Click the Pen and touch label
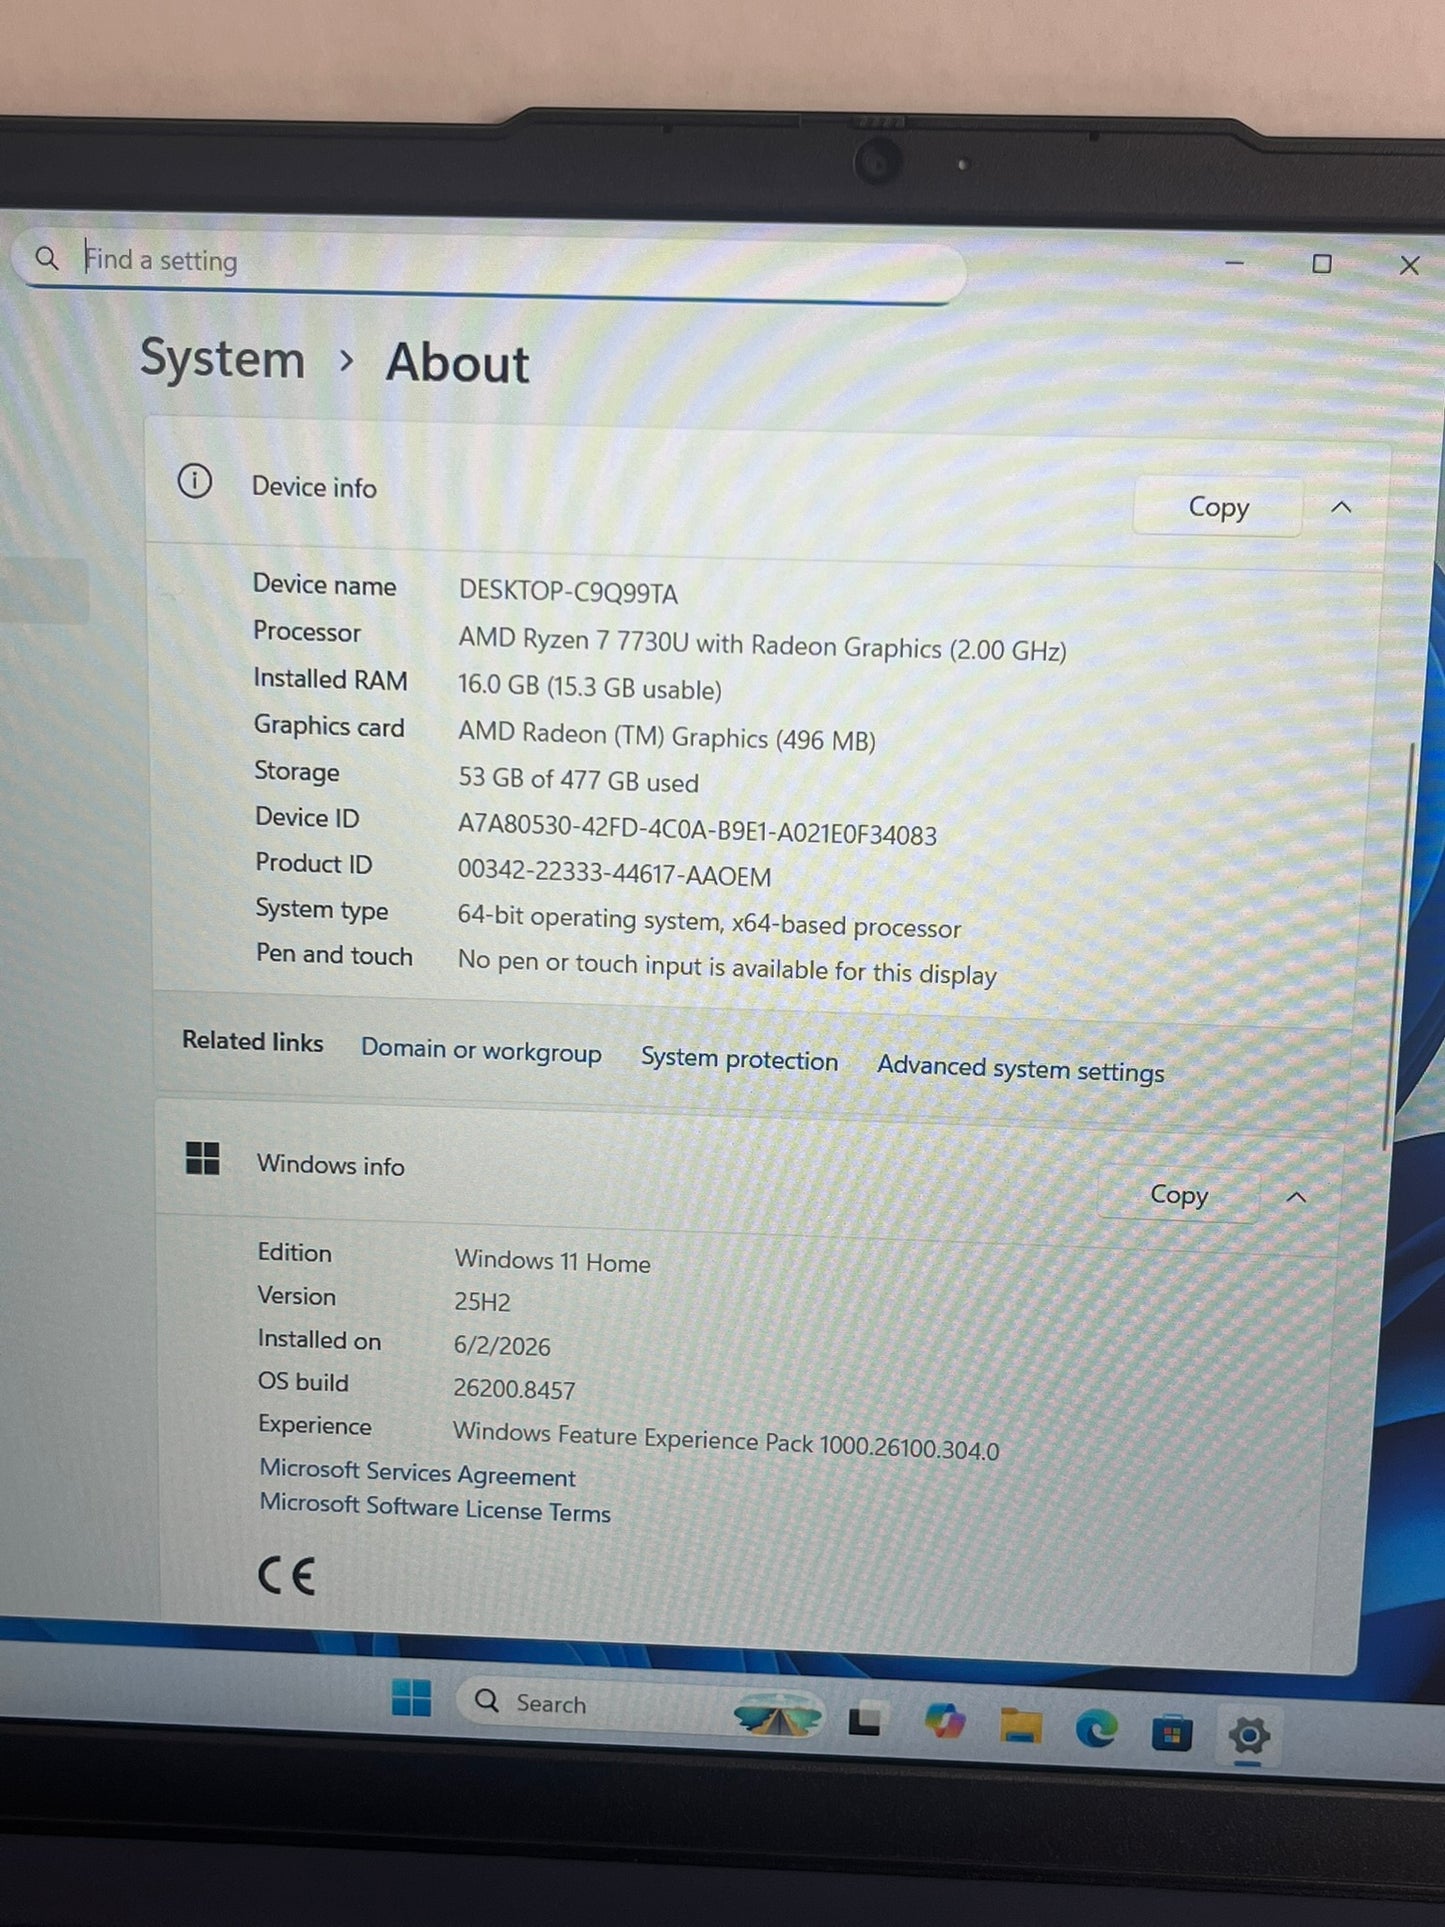Image resolution: width=1445 pixels, height=1927 pixels. tap(334, 954)
